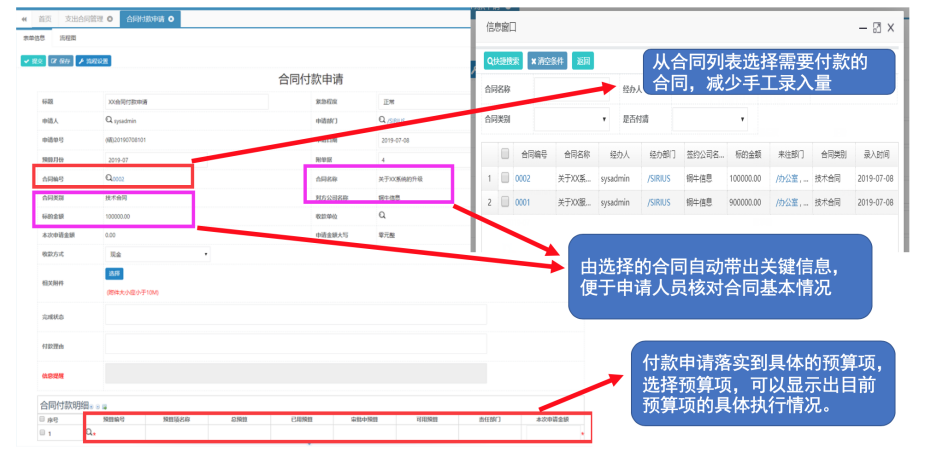Tick the checkbox for contract row 0002

[505, 178]
